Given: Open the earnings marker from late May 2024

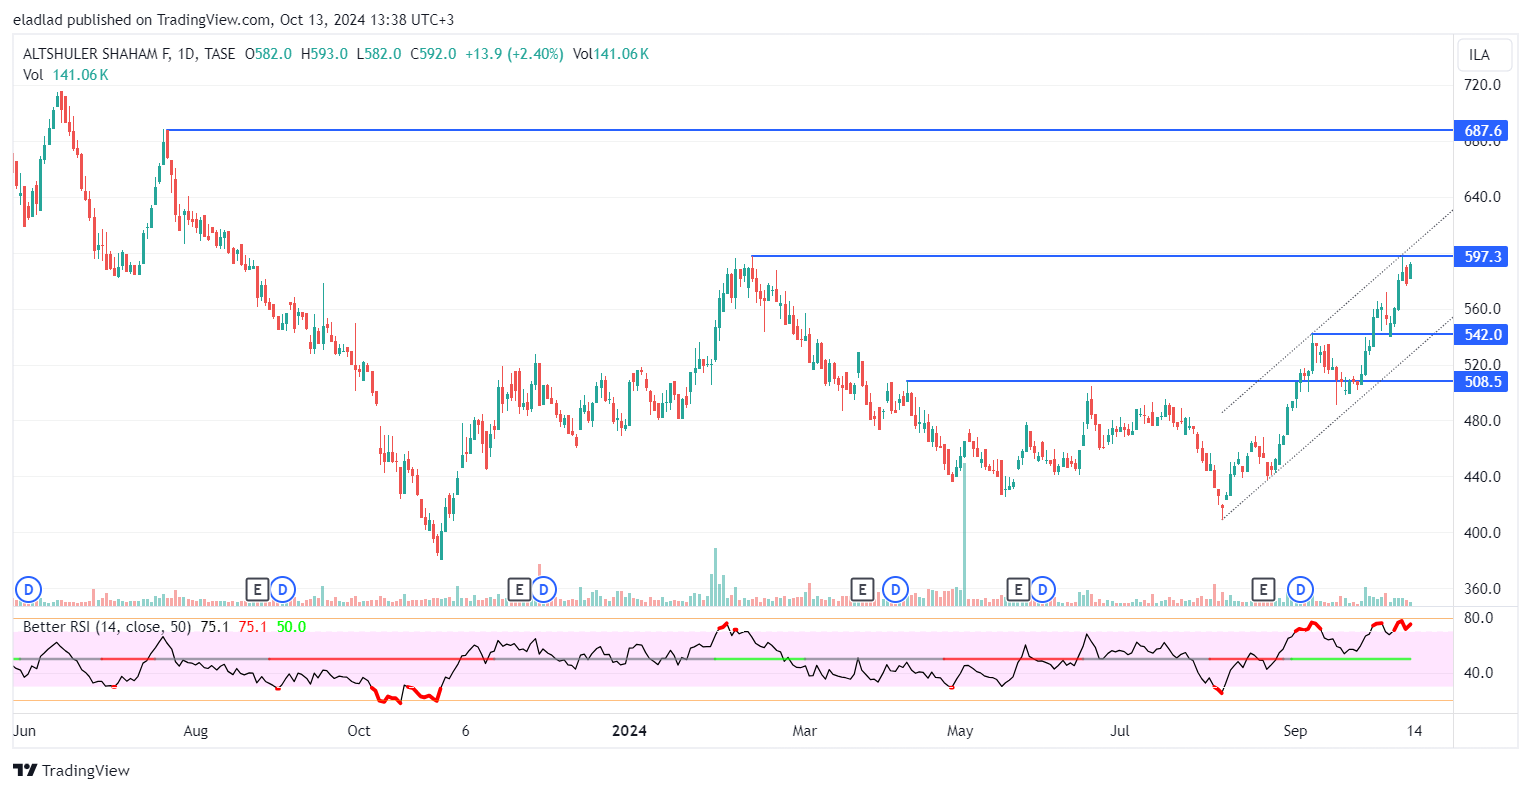Looking at the screenshot, I should pyautogui.click(x=1018, y=590).
